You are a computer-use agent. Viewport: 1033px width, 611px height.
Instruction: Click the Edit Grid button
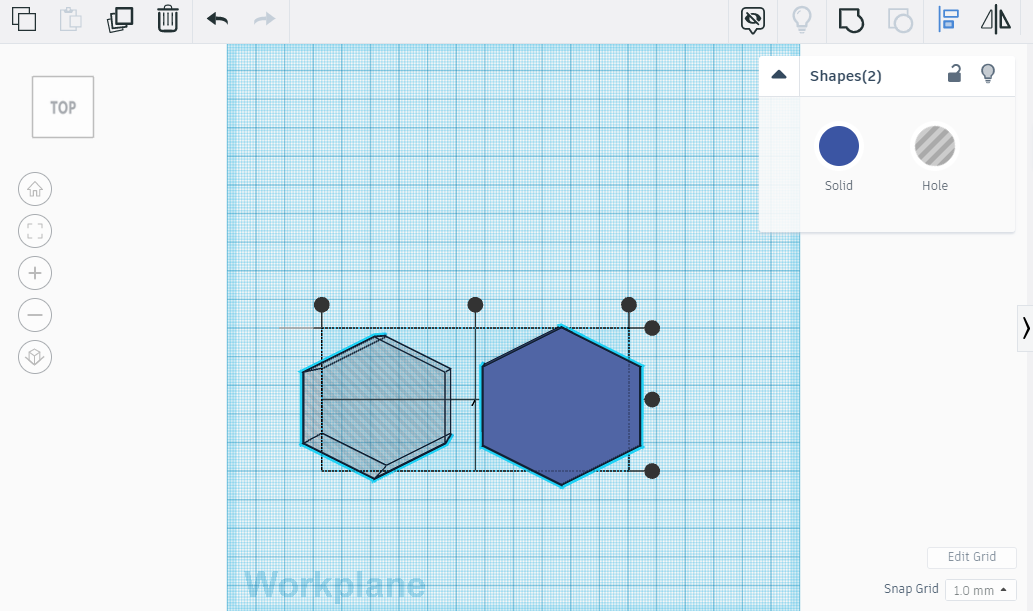coord(971,557)
